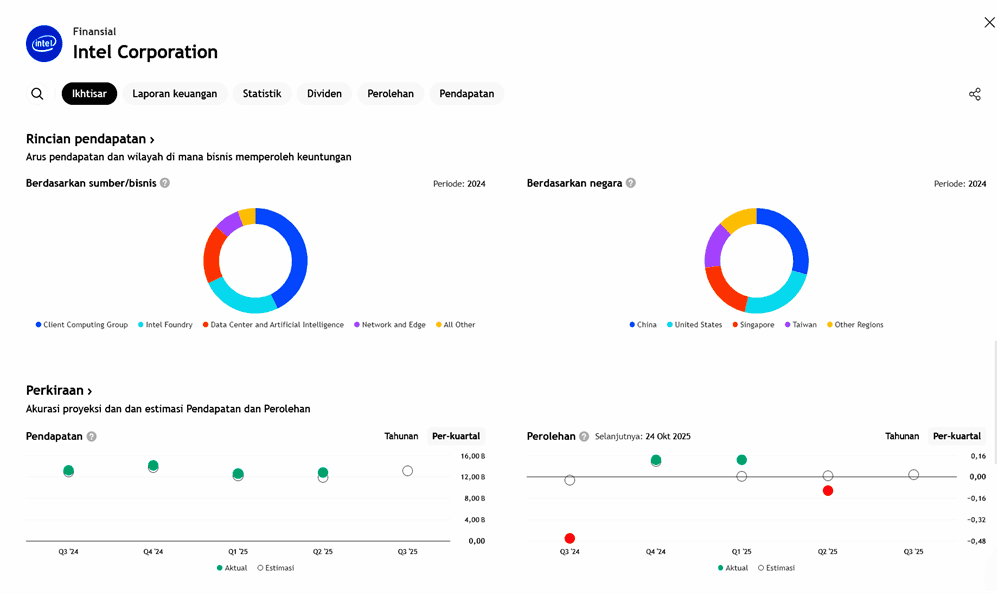The width and height of the screenshot is (997, 593).
Task: Switch to the Dividen tab
Action: click(324, 94)
